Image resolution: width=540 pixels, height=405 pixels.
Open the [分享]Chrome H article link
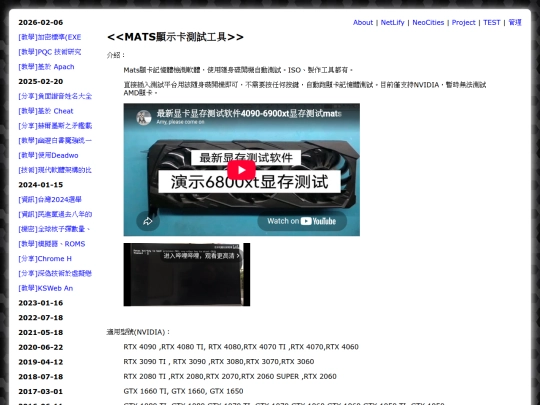45,259
